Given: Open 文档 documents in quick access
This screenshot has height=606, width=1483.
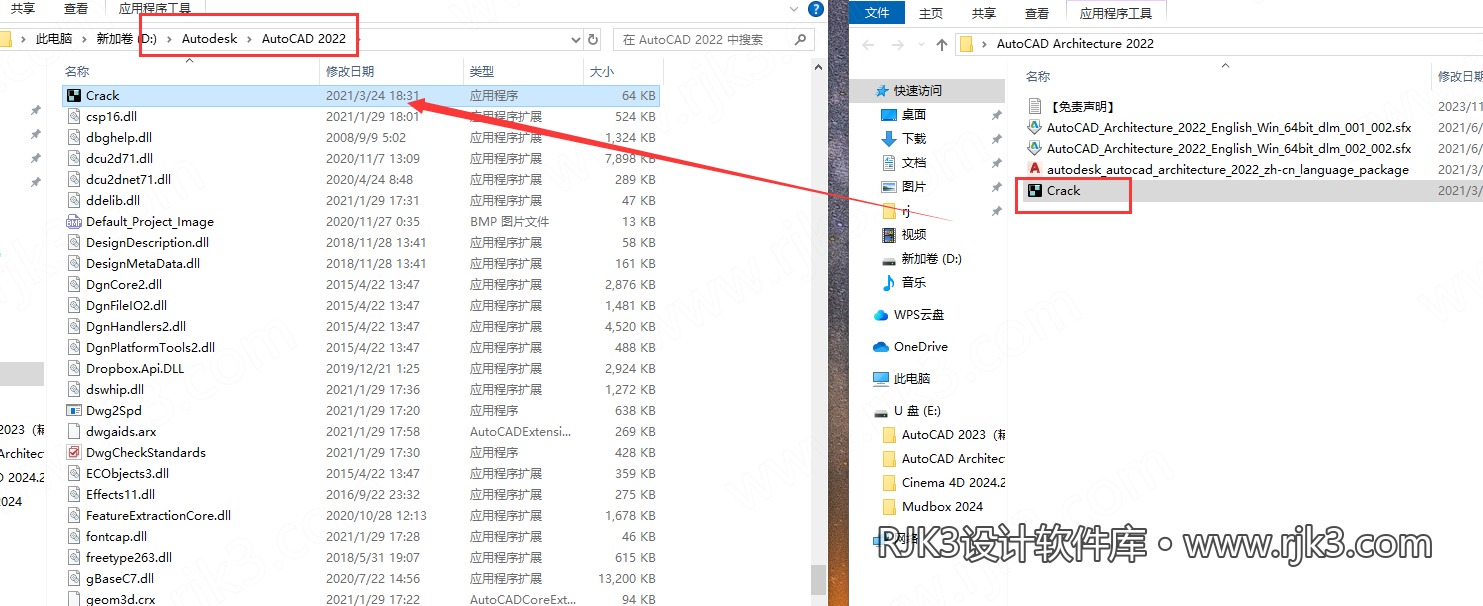Looking at the screenshot, I should (914, 163).
